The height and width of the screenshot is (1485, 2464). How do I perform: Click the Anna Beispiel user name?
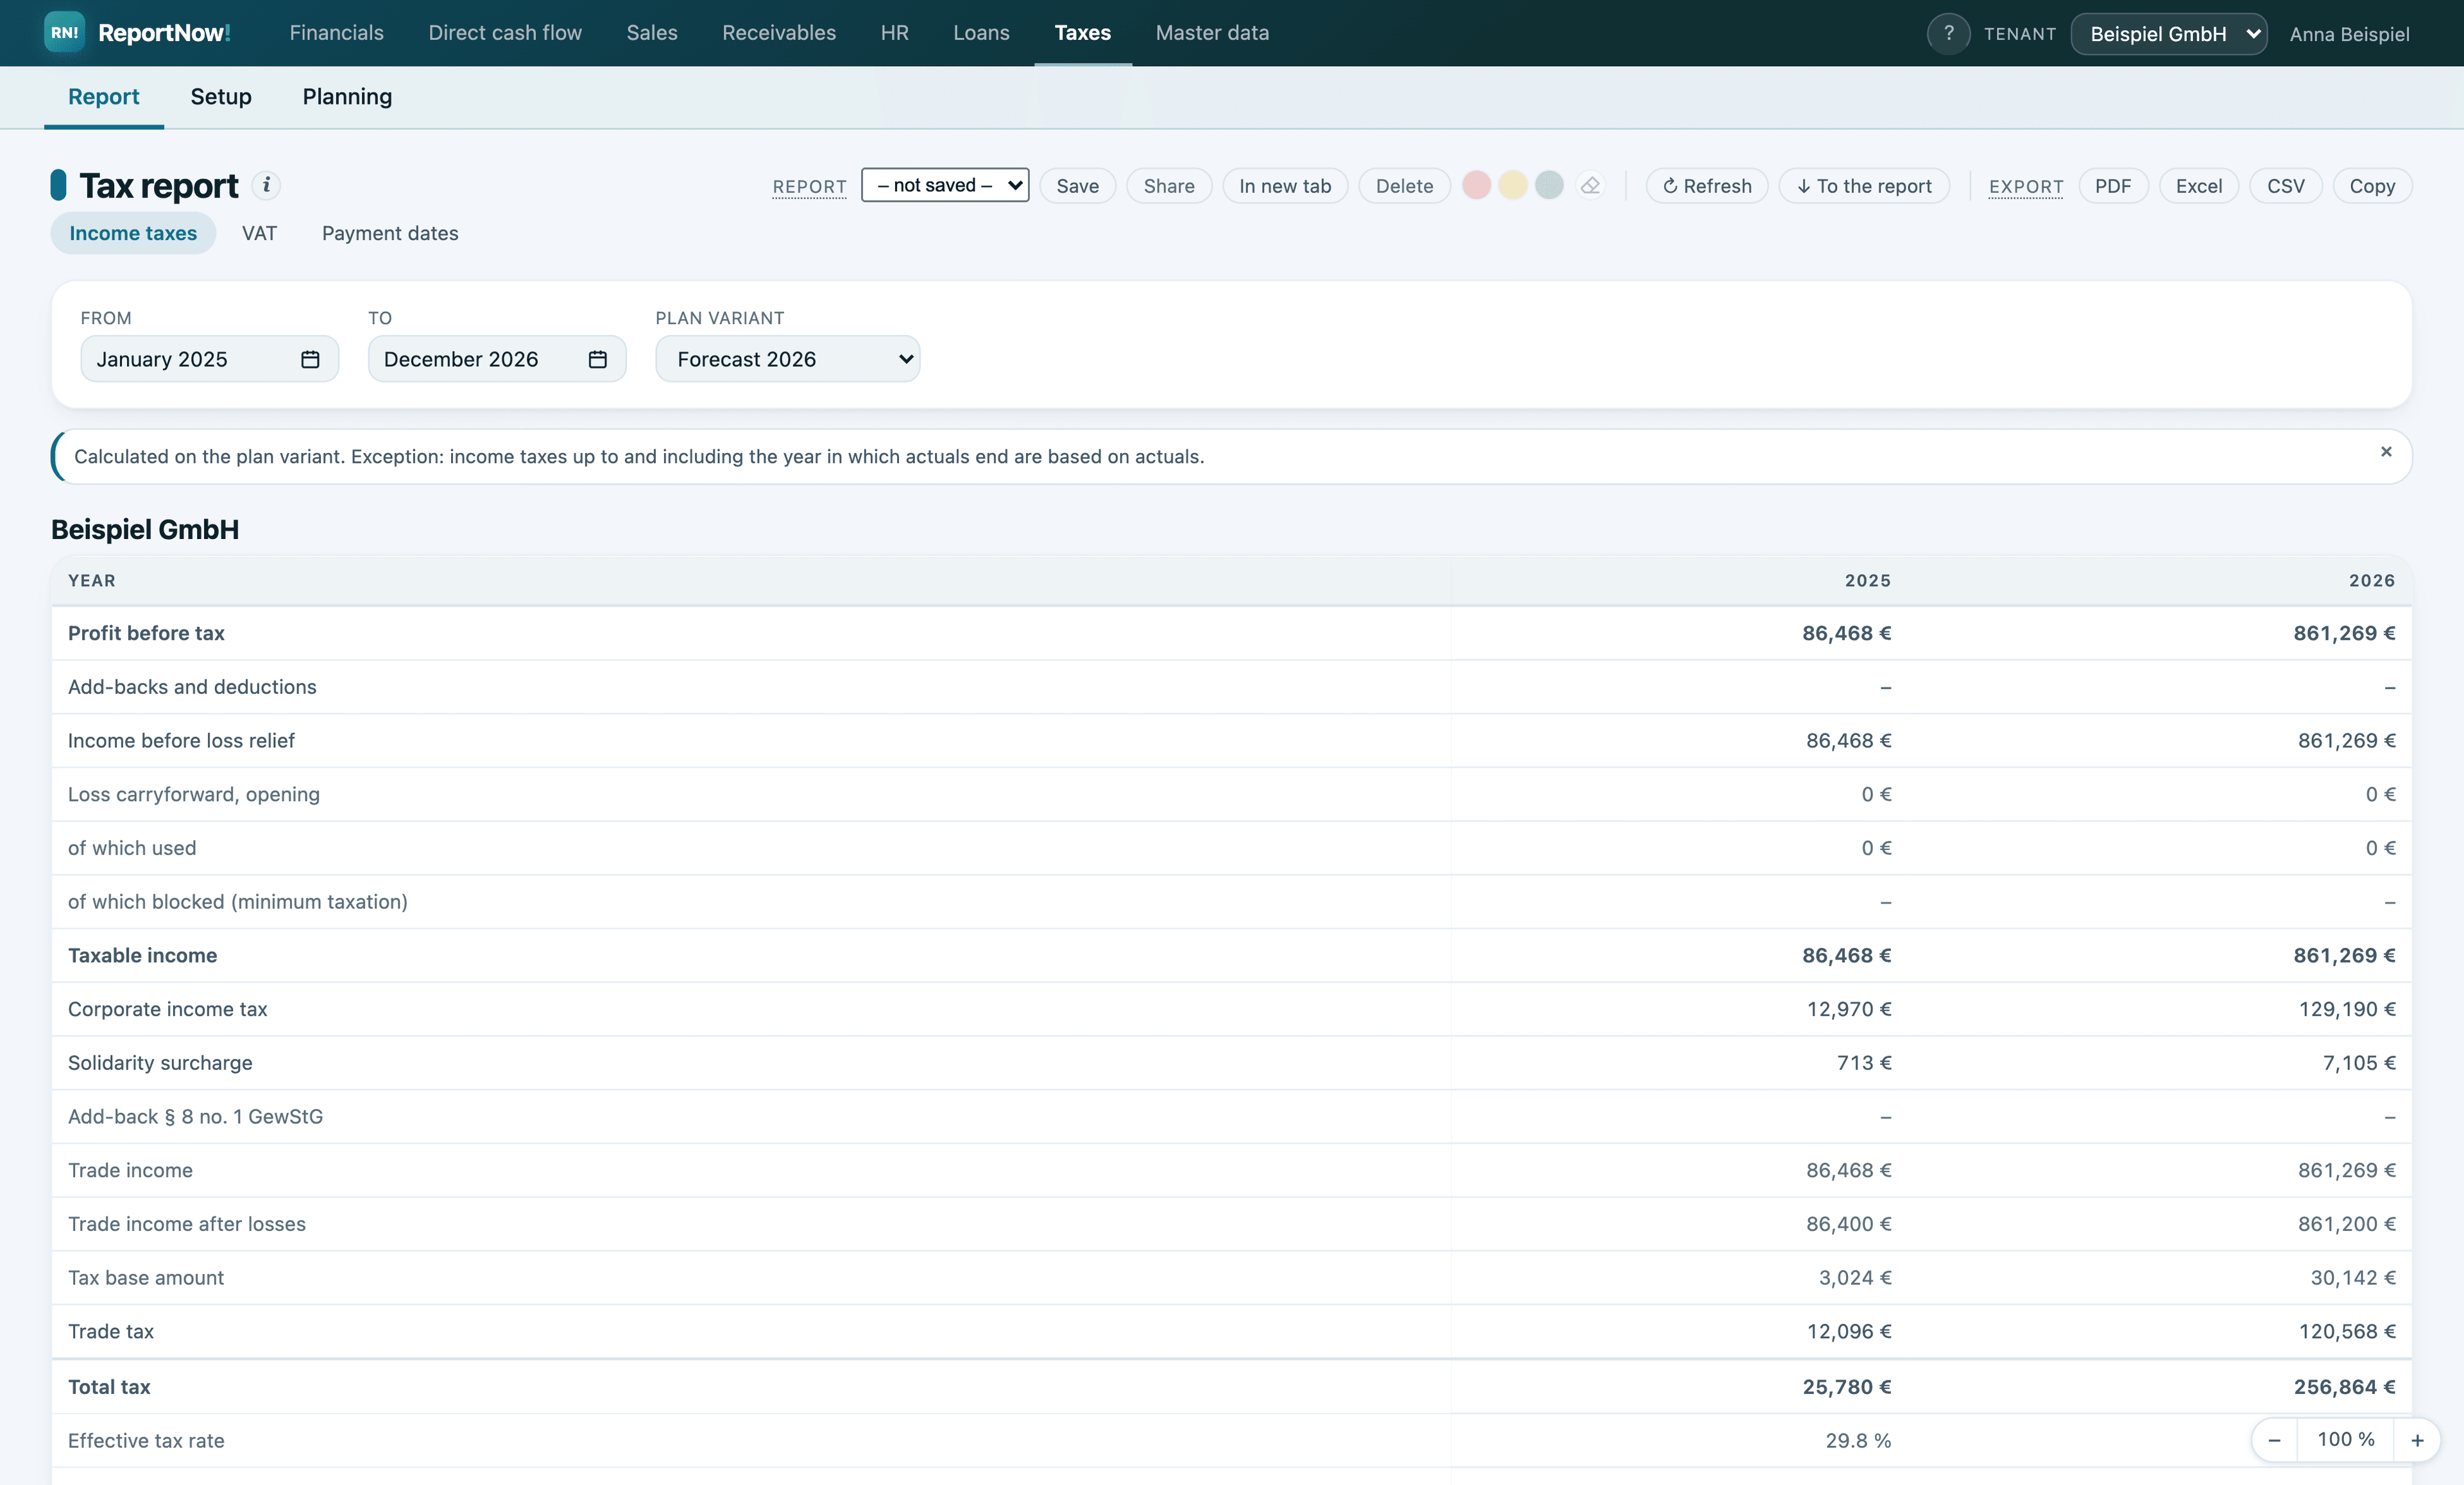(x=2349, y=34)
